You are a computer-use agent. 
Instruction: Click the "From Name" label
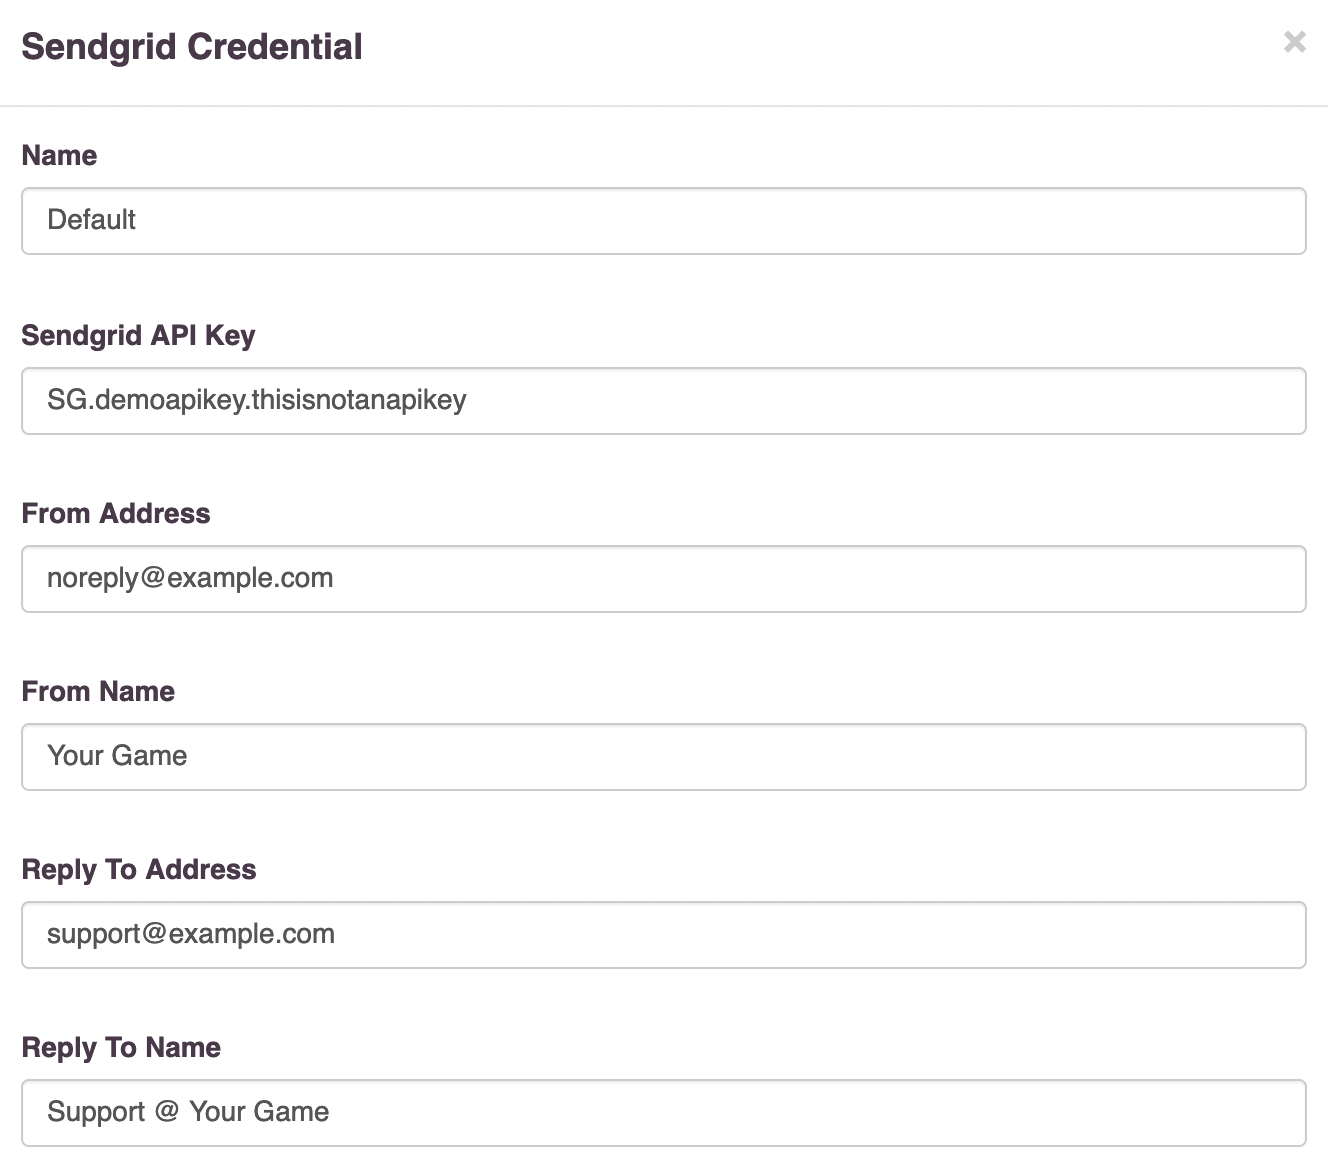click(98, 692)
